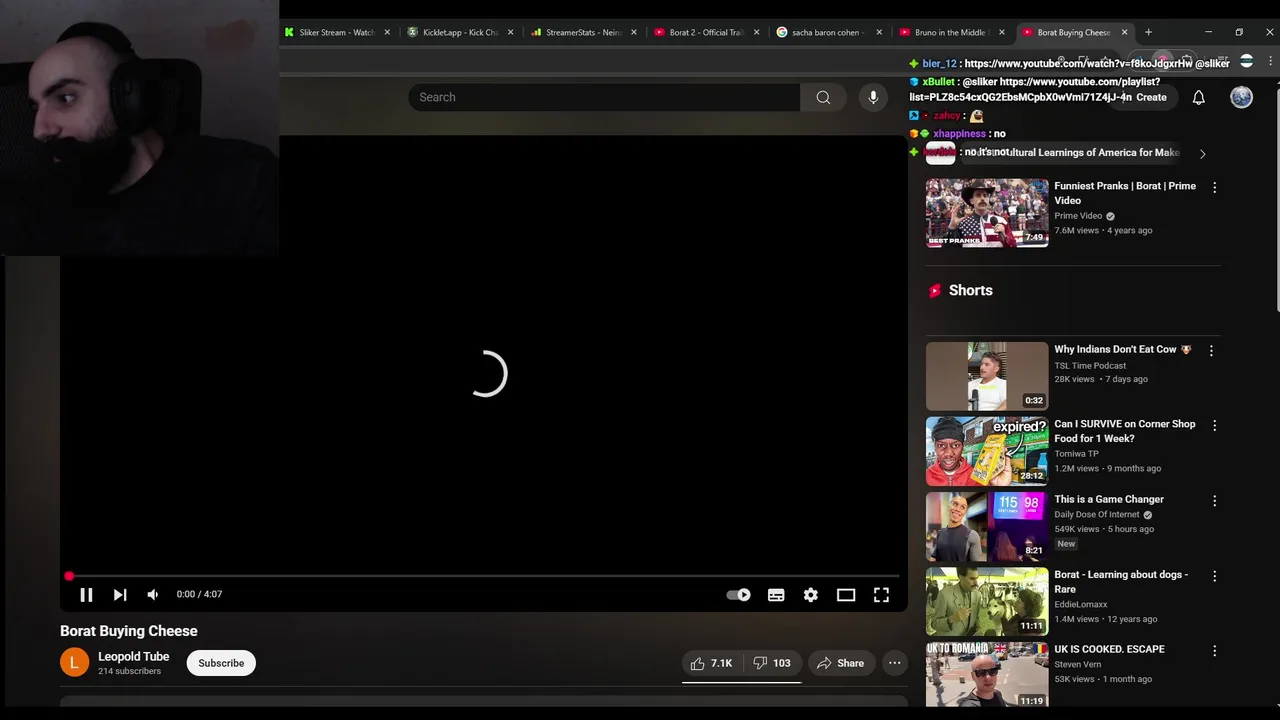This screenshot has height=720, width=1280.
Task: Switch to Sliker Stream tab
Action: tap(337, 32)
